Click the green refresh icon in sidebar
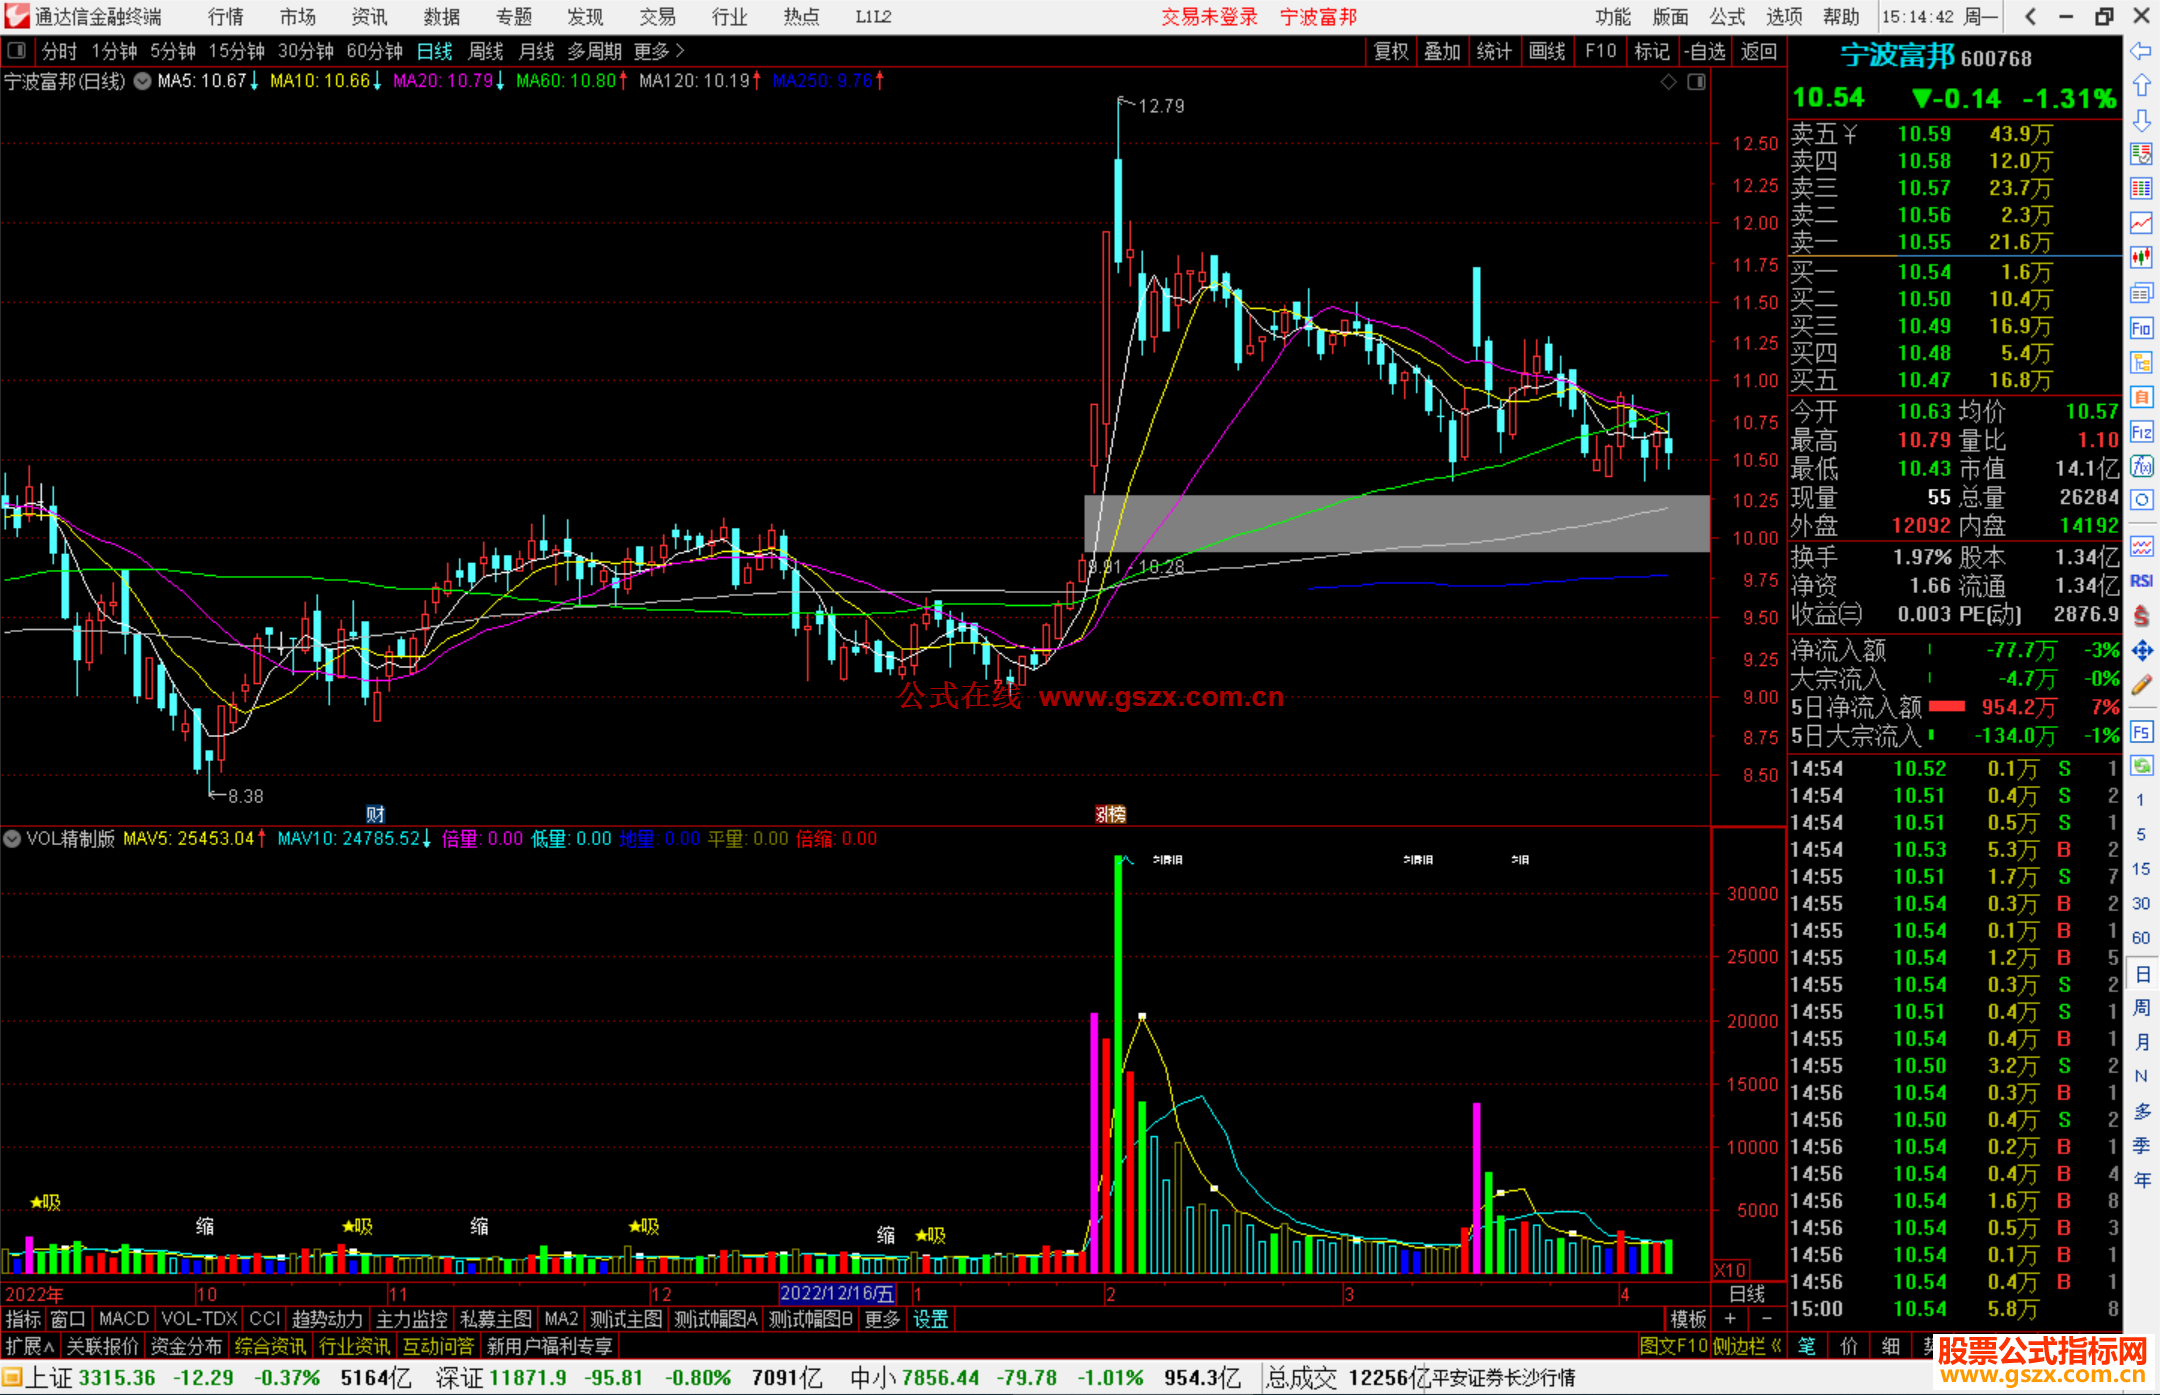 2141,766
